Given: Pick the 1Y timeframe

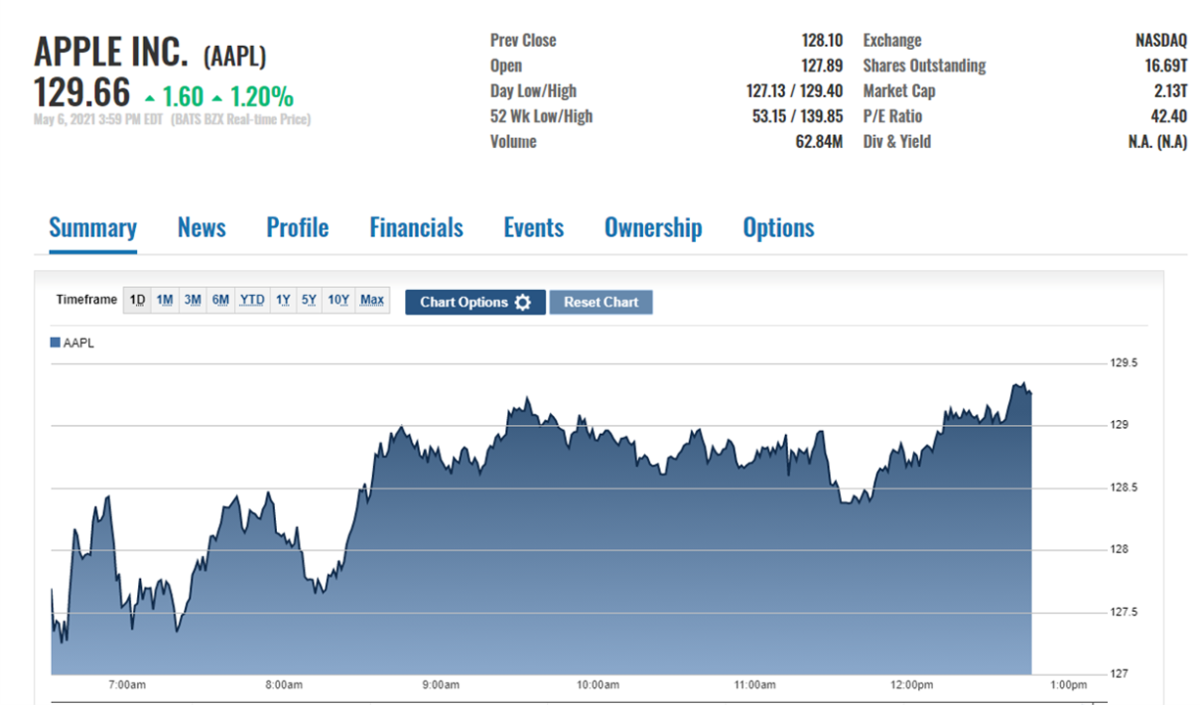Looking at the screenshot, I should (x=283, y=300).
